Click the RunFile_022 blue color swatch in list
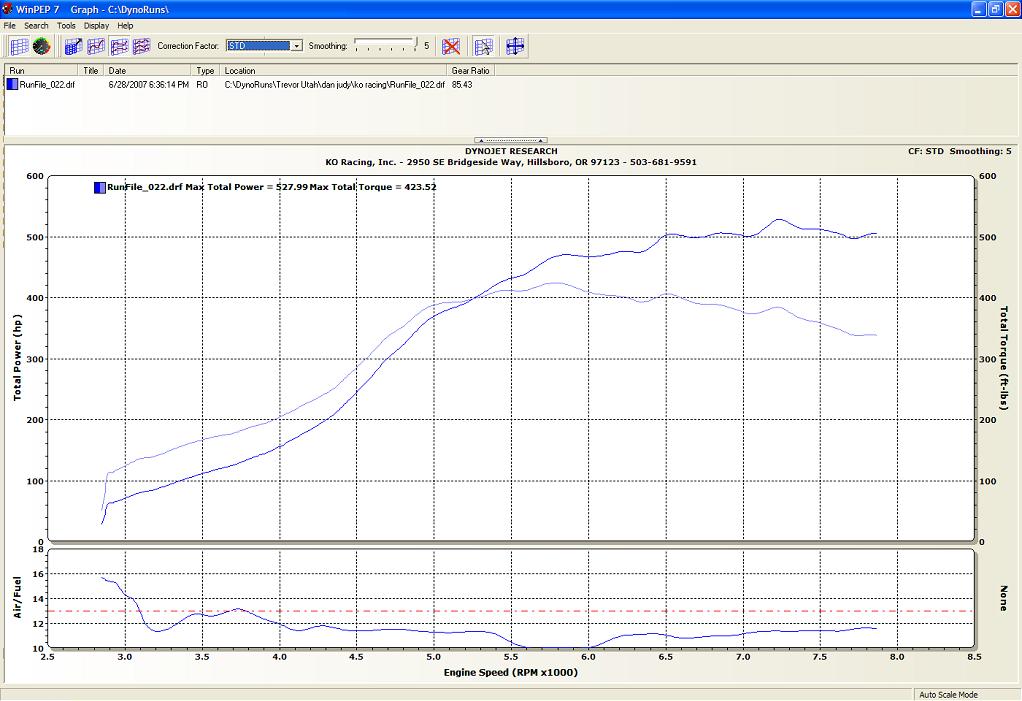Viewport: 1022px width, 701px height. (12, 85)
